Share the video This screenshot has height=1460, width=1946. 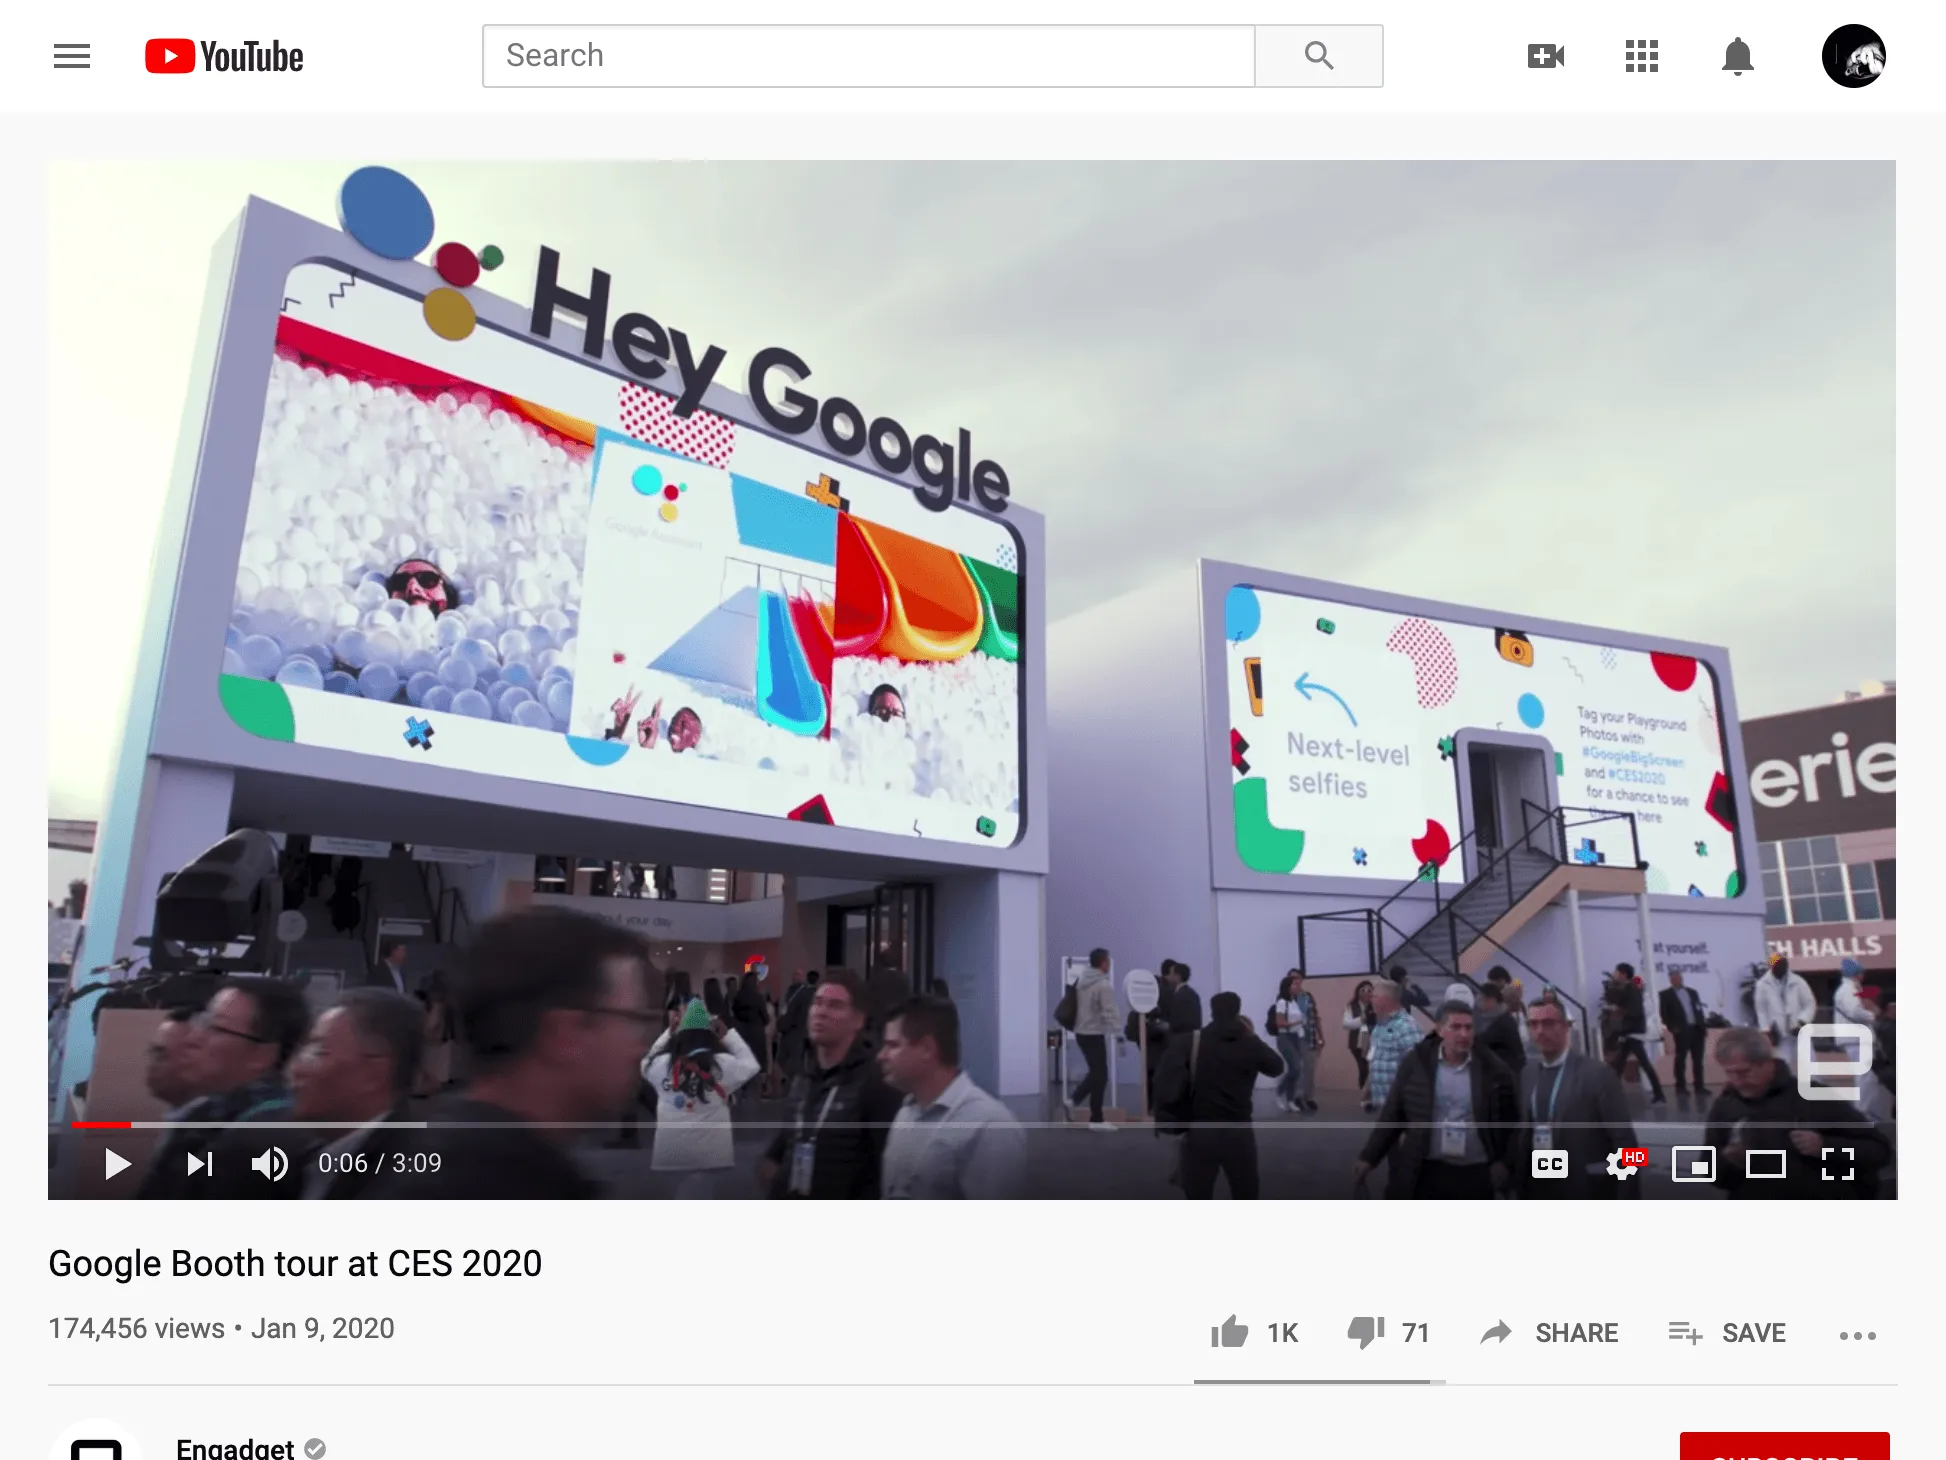pos(1549,1333)
